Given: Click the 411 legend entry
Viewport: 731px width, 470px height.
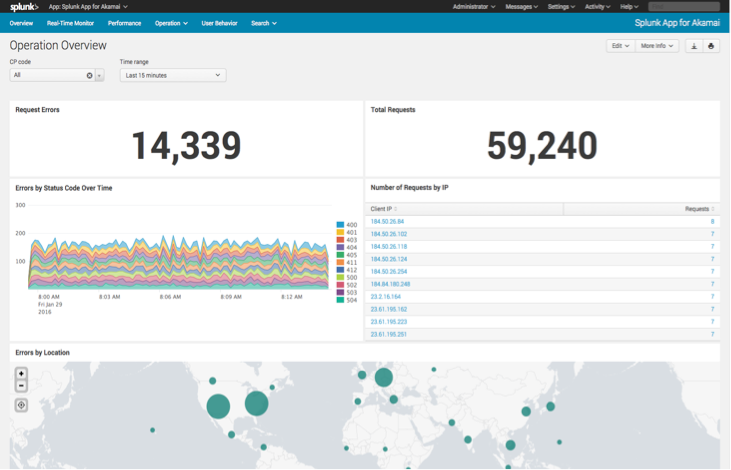Looking at the screenshot, I should click(347, 263).
